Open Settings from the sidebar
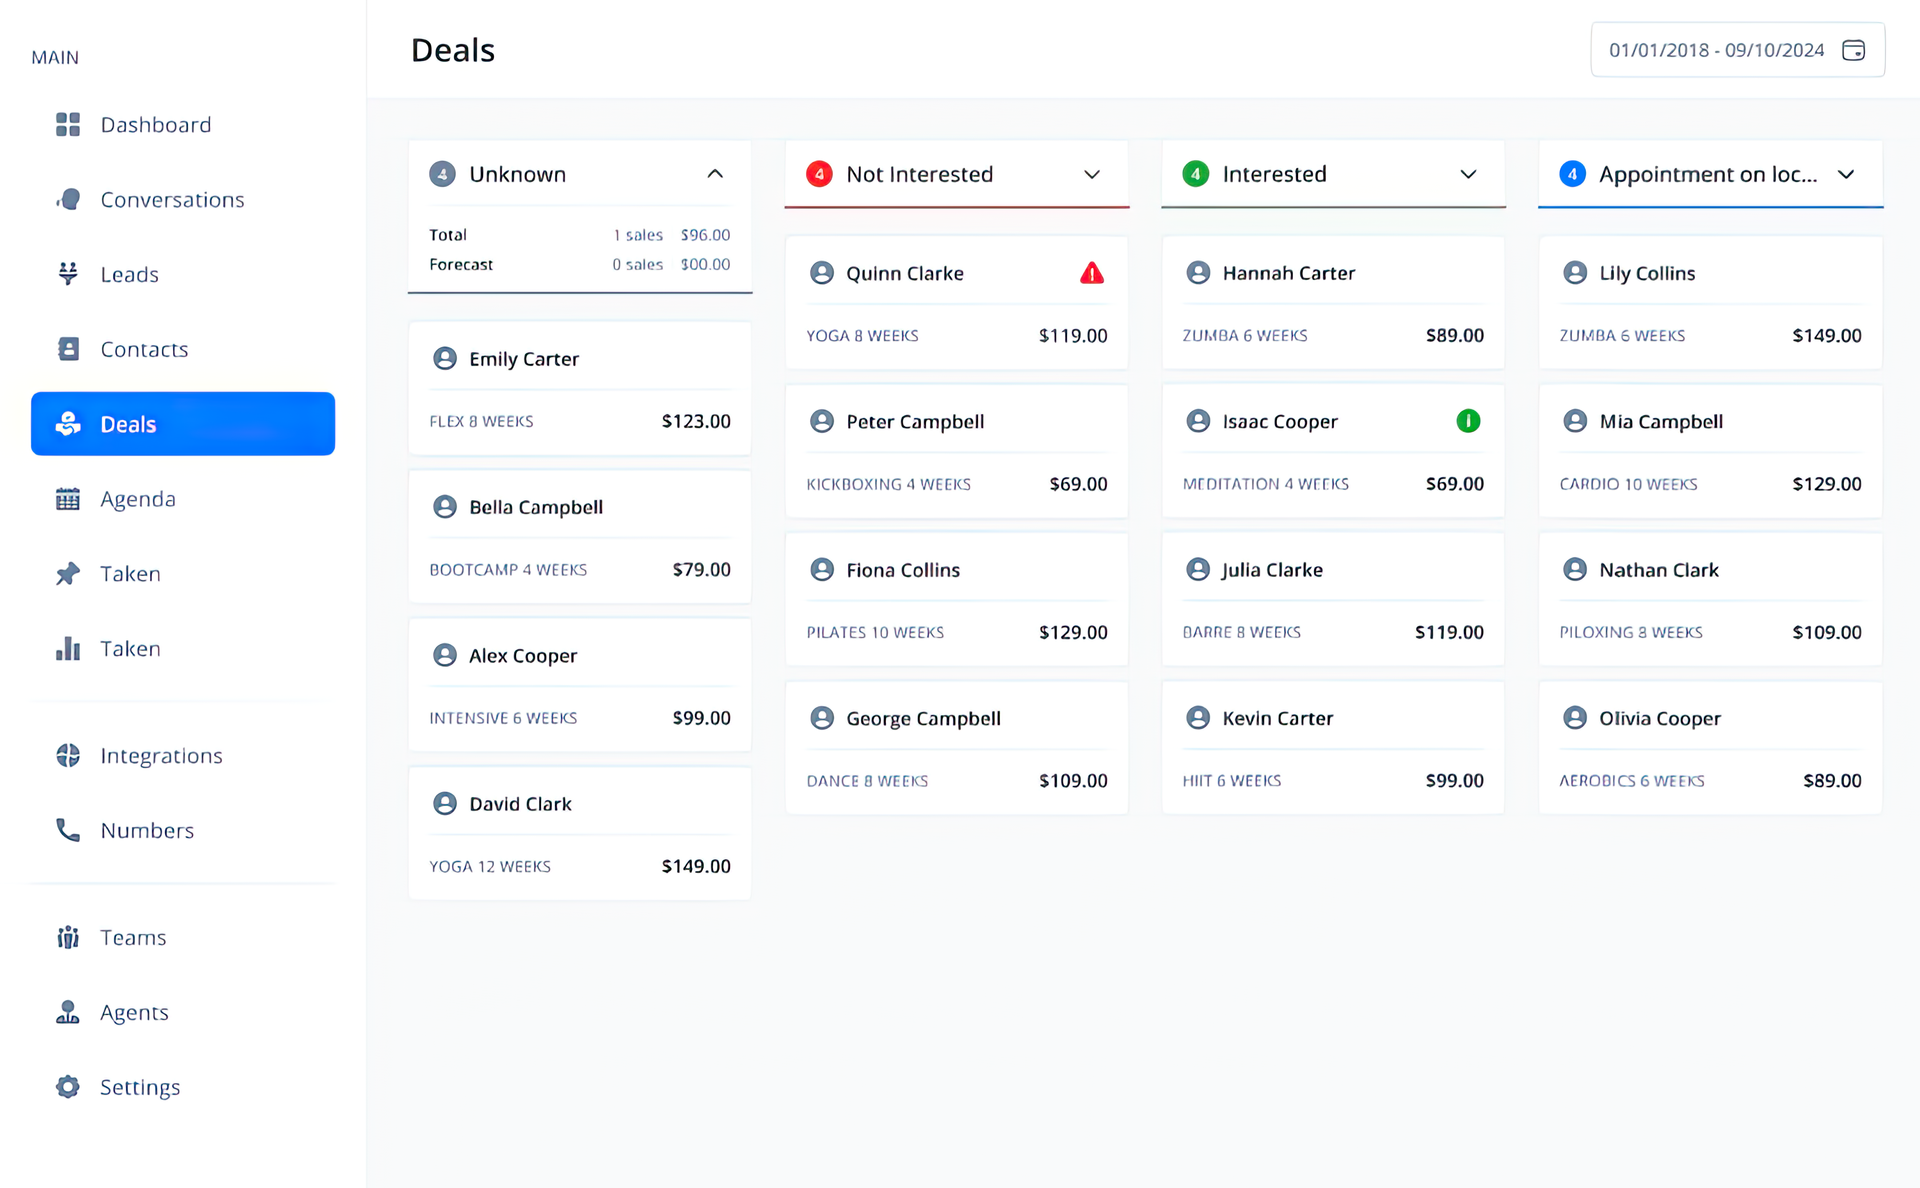 [139, 1086]
